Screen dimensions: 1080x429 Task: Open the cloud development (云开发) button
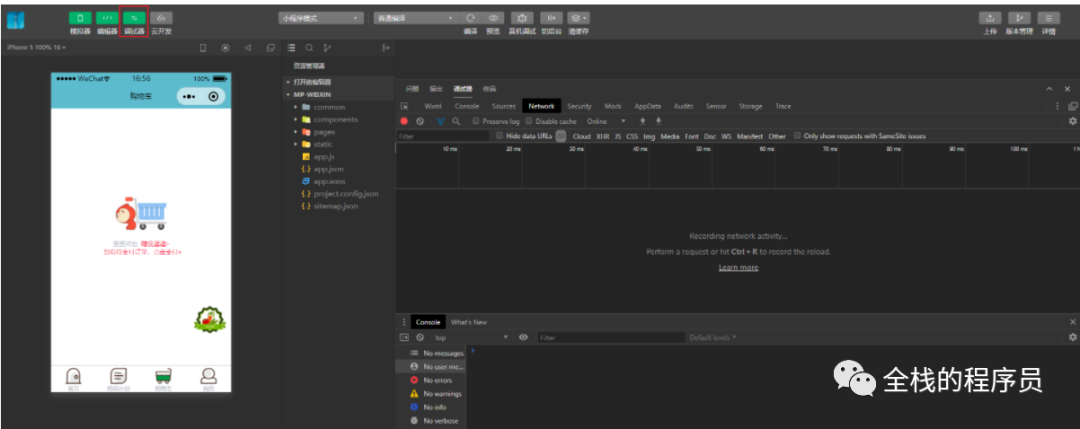pos(161,18)
